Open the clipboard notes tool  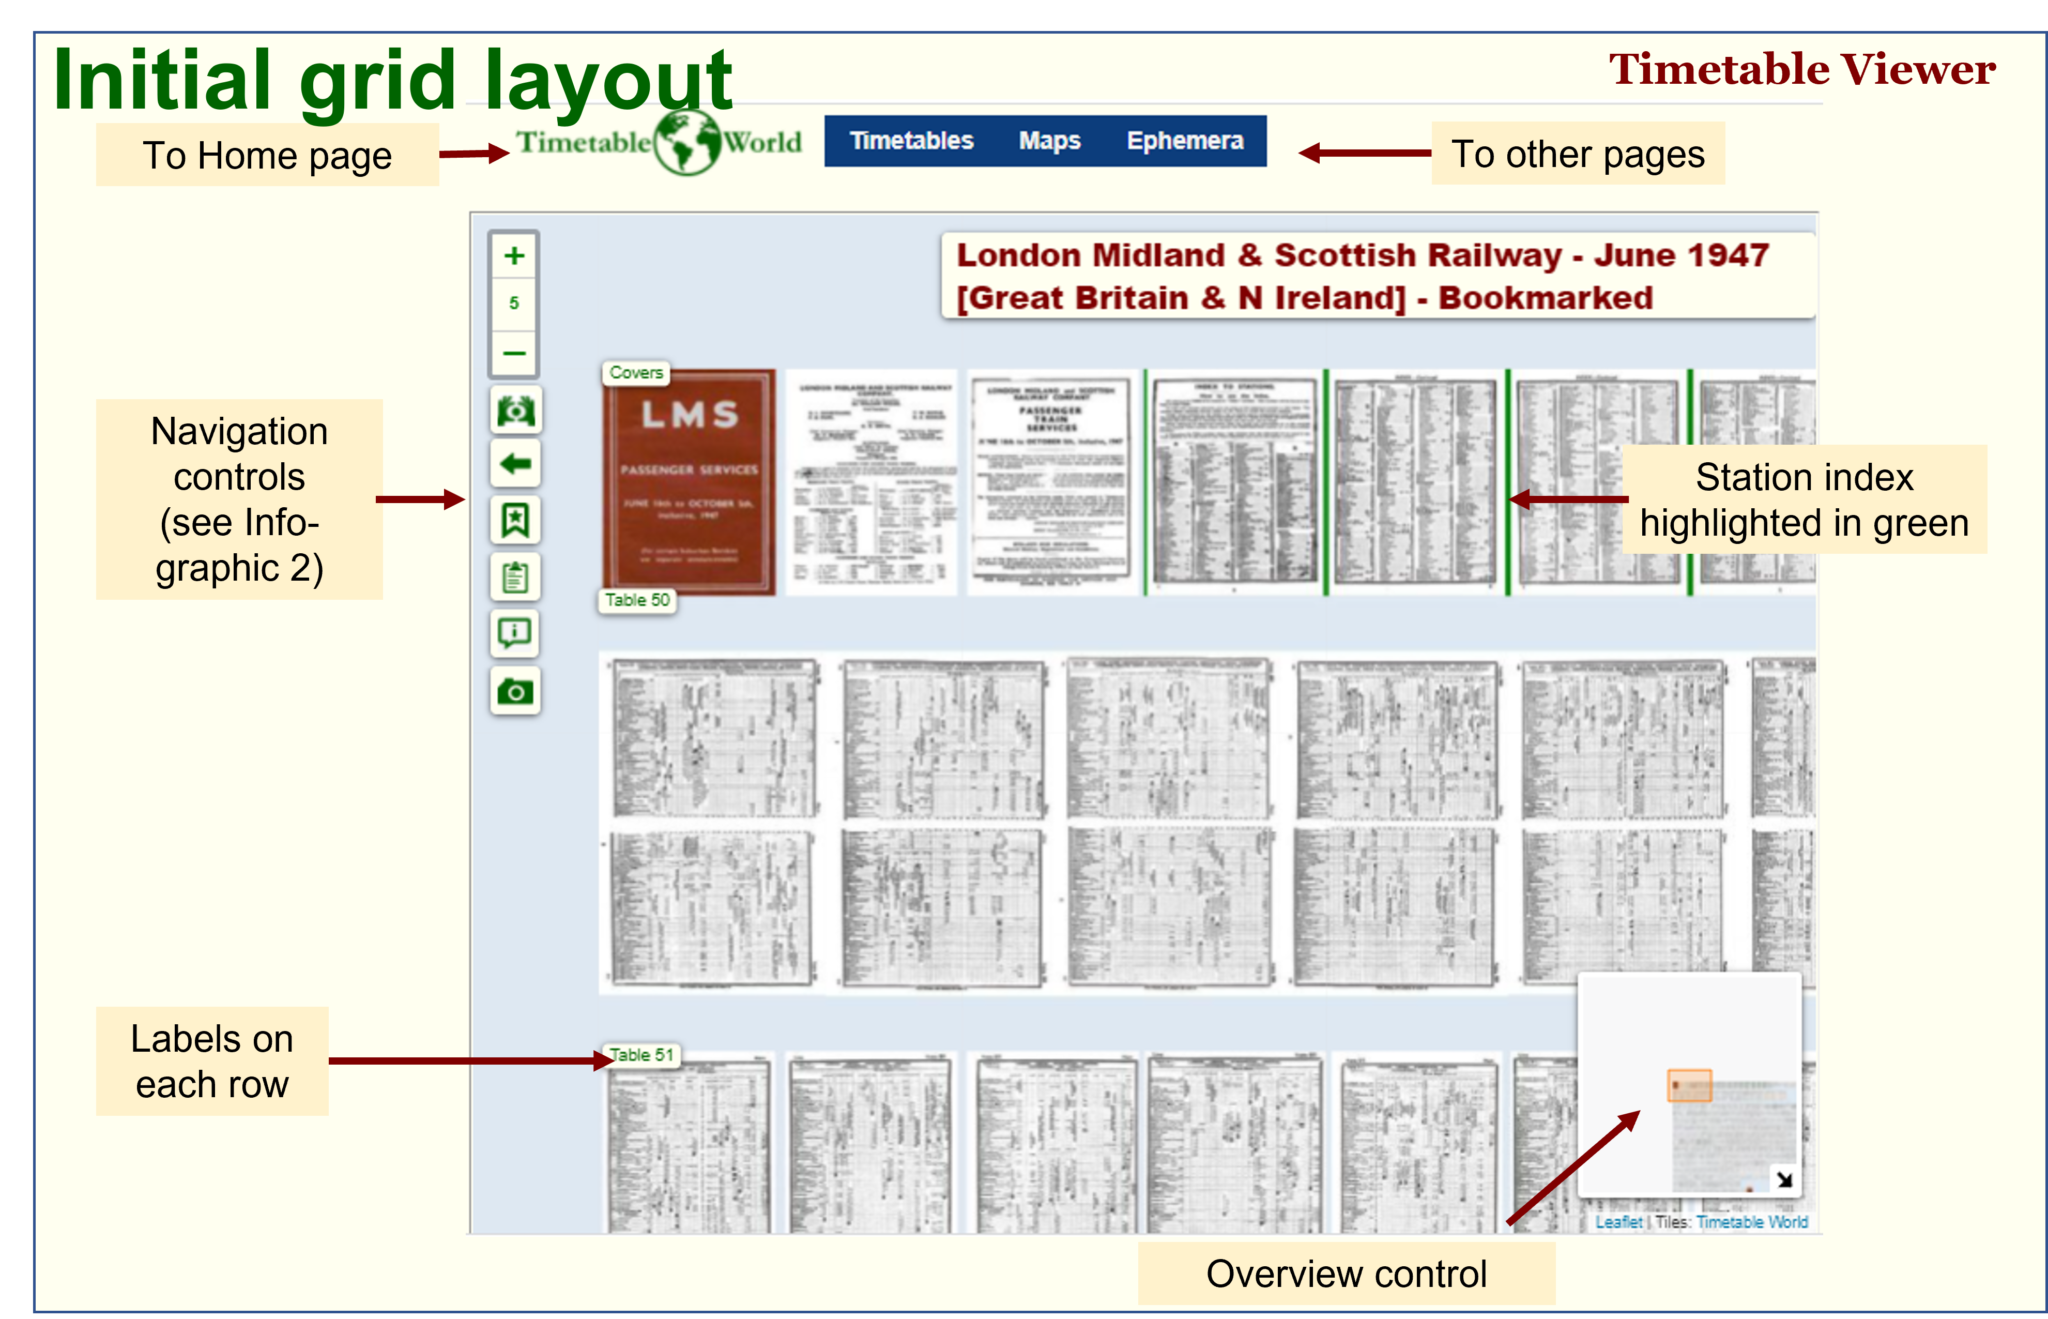click(x=514, y=577)
